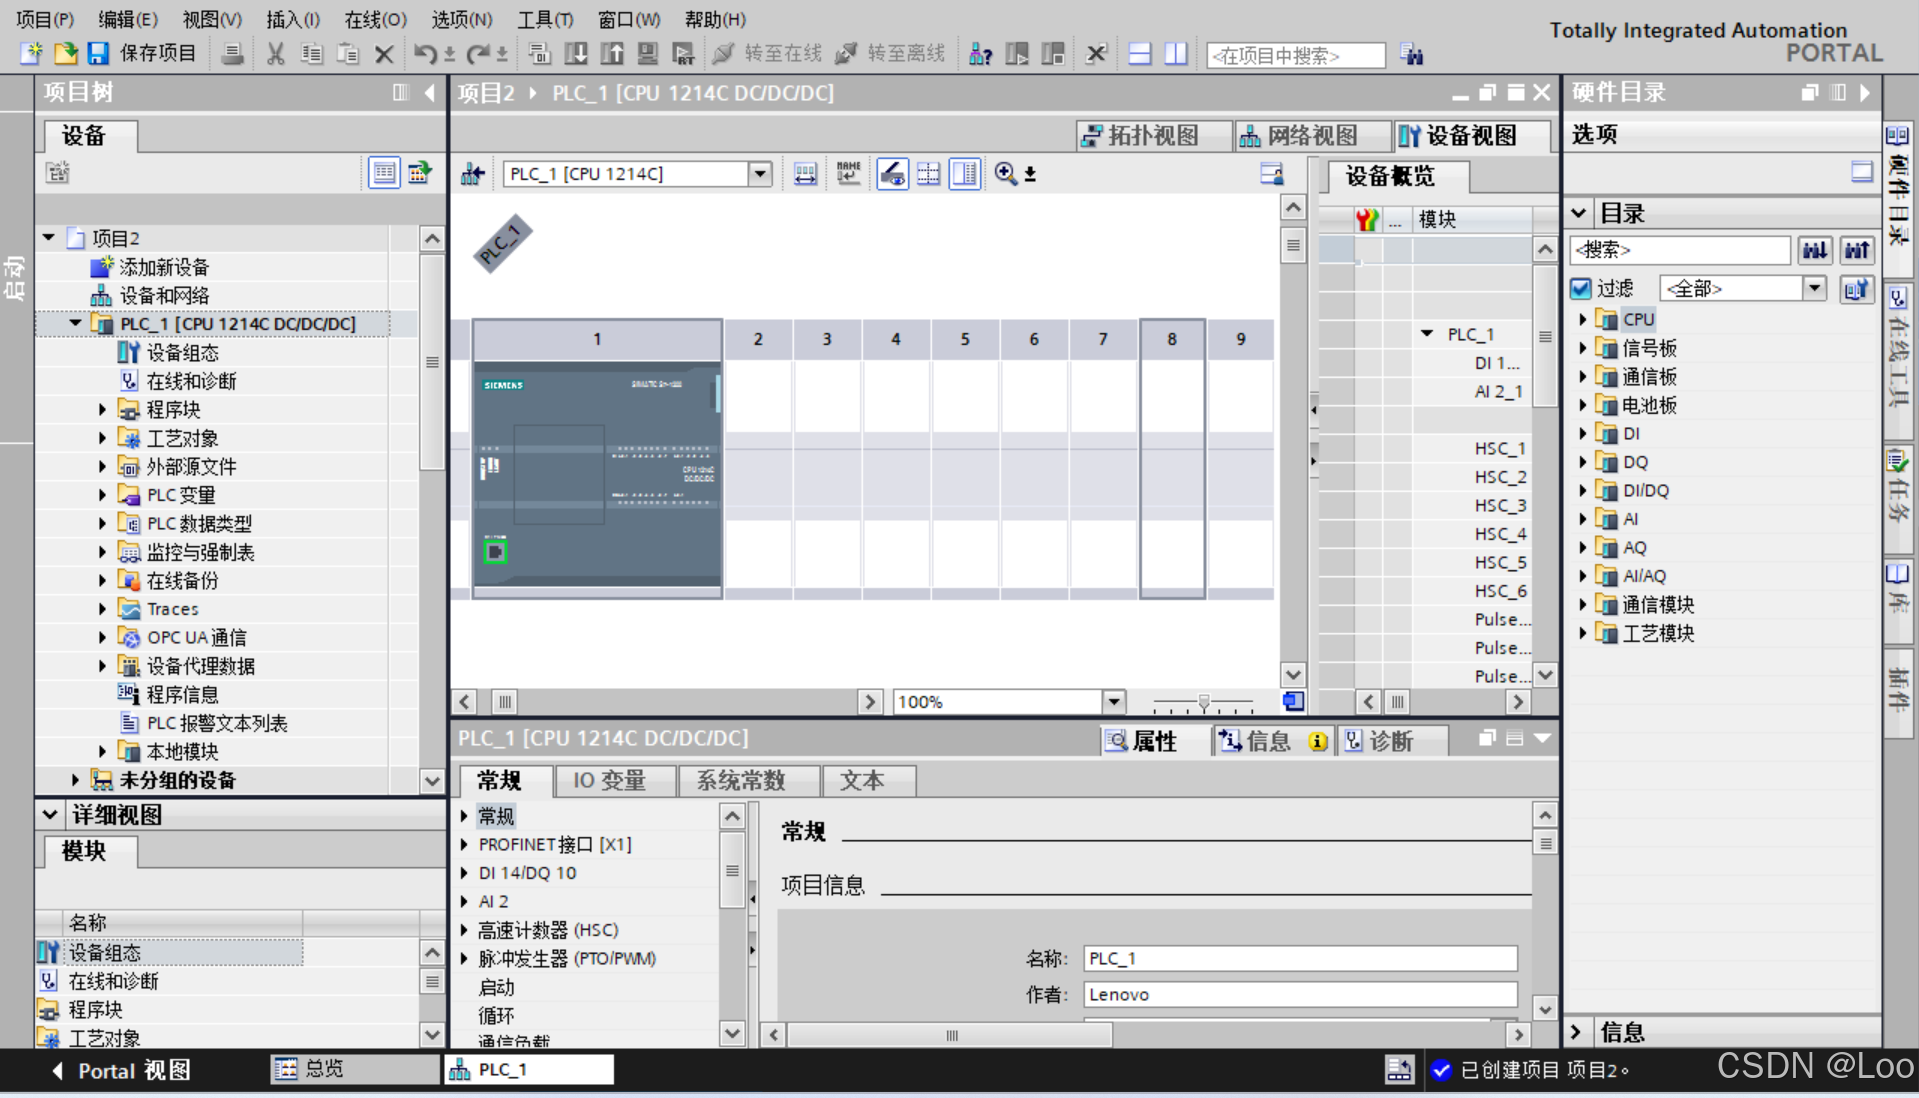Select slot 8 in the device rack

tap(1172, 459)
